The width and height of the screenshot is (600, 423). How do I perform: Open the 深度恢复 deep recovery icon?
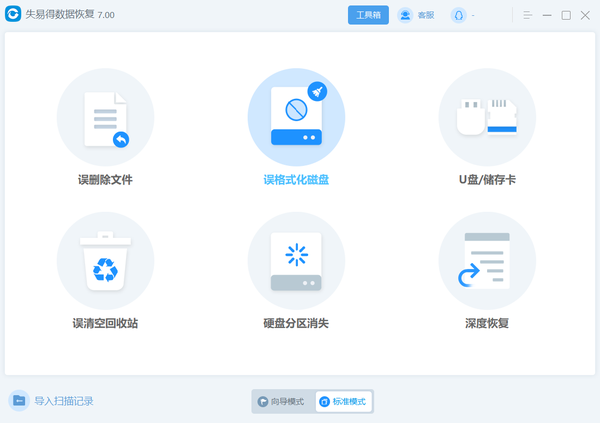[x=487, y=261]
